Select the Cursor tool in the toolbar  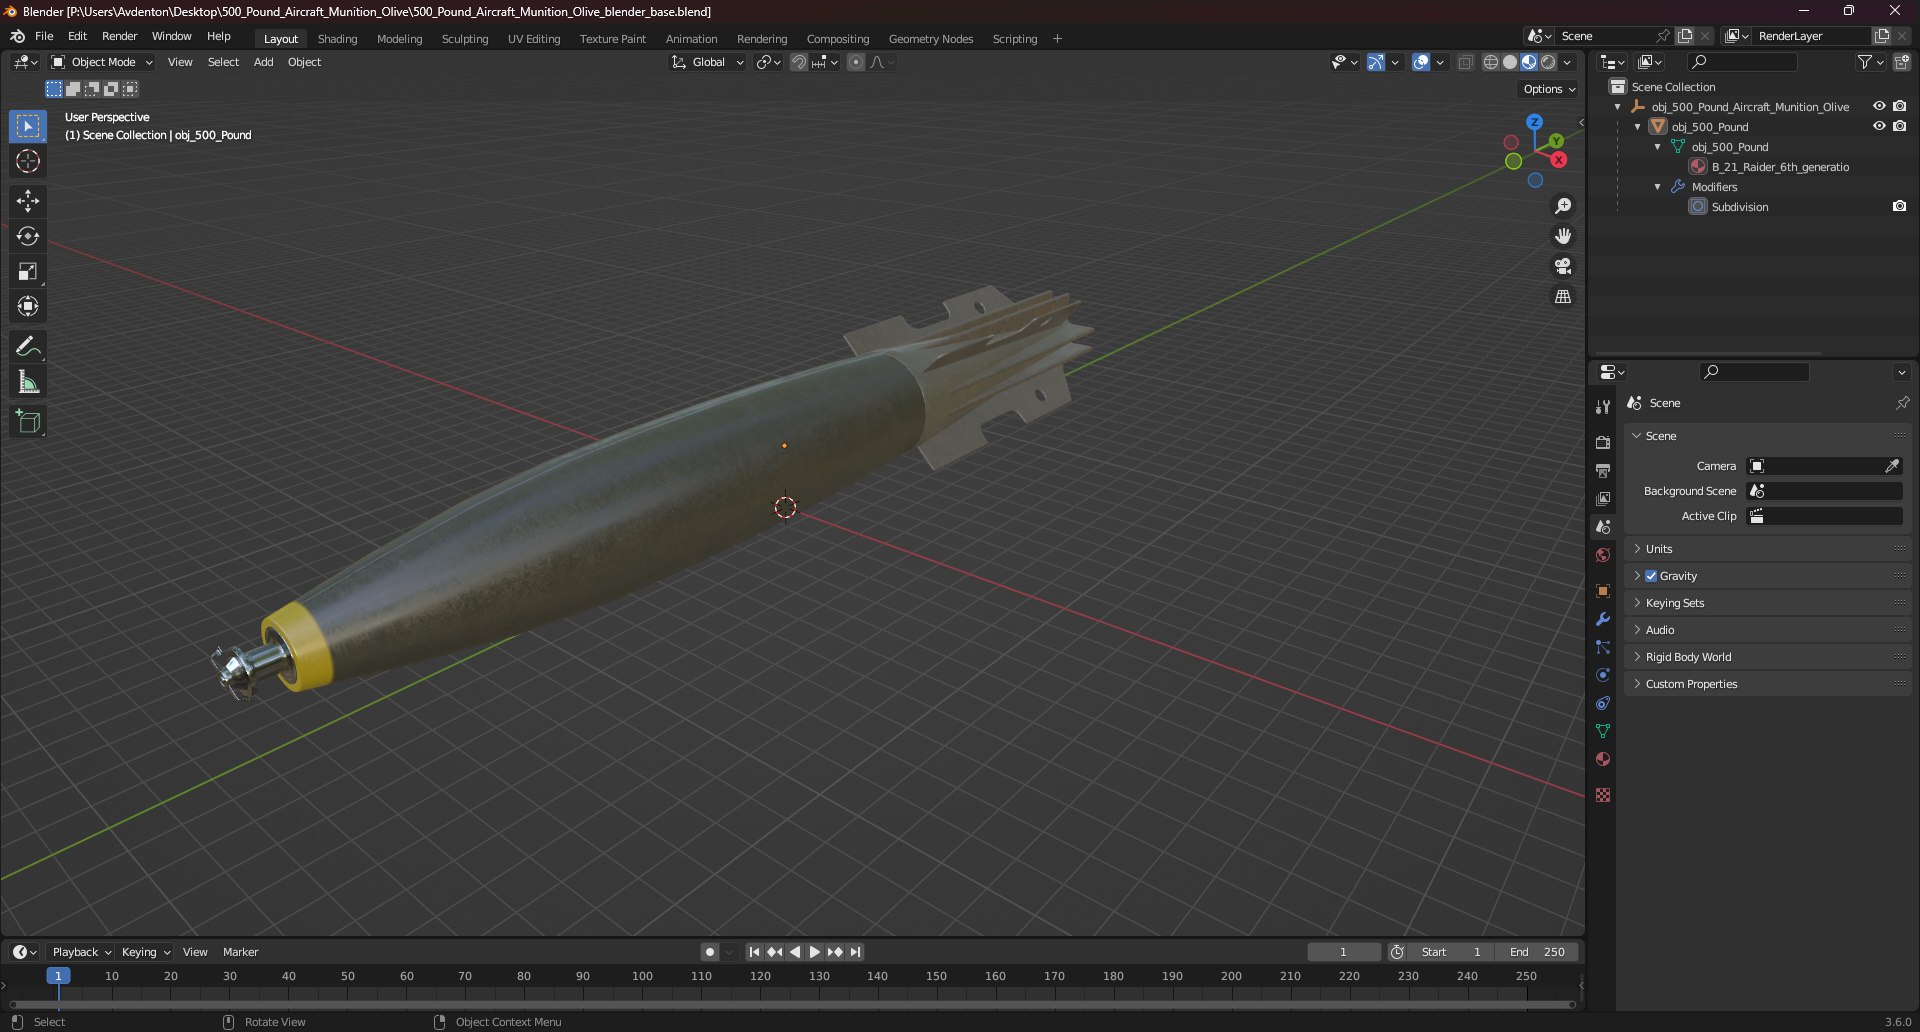pos(28,161)
